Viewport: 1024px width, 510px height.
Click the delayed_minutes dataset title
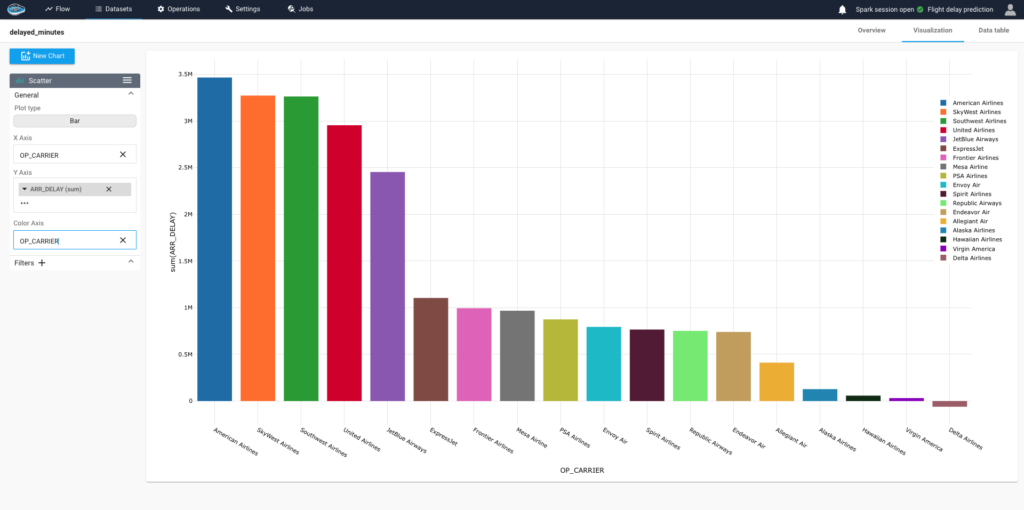37,31
